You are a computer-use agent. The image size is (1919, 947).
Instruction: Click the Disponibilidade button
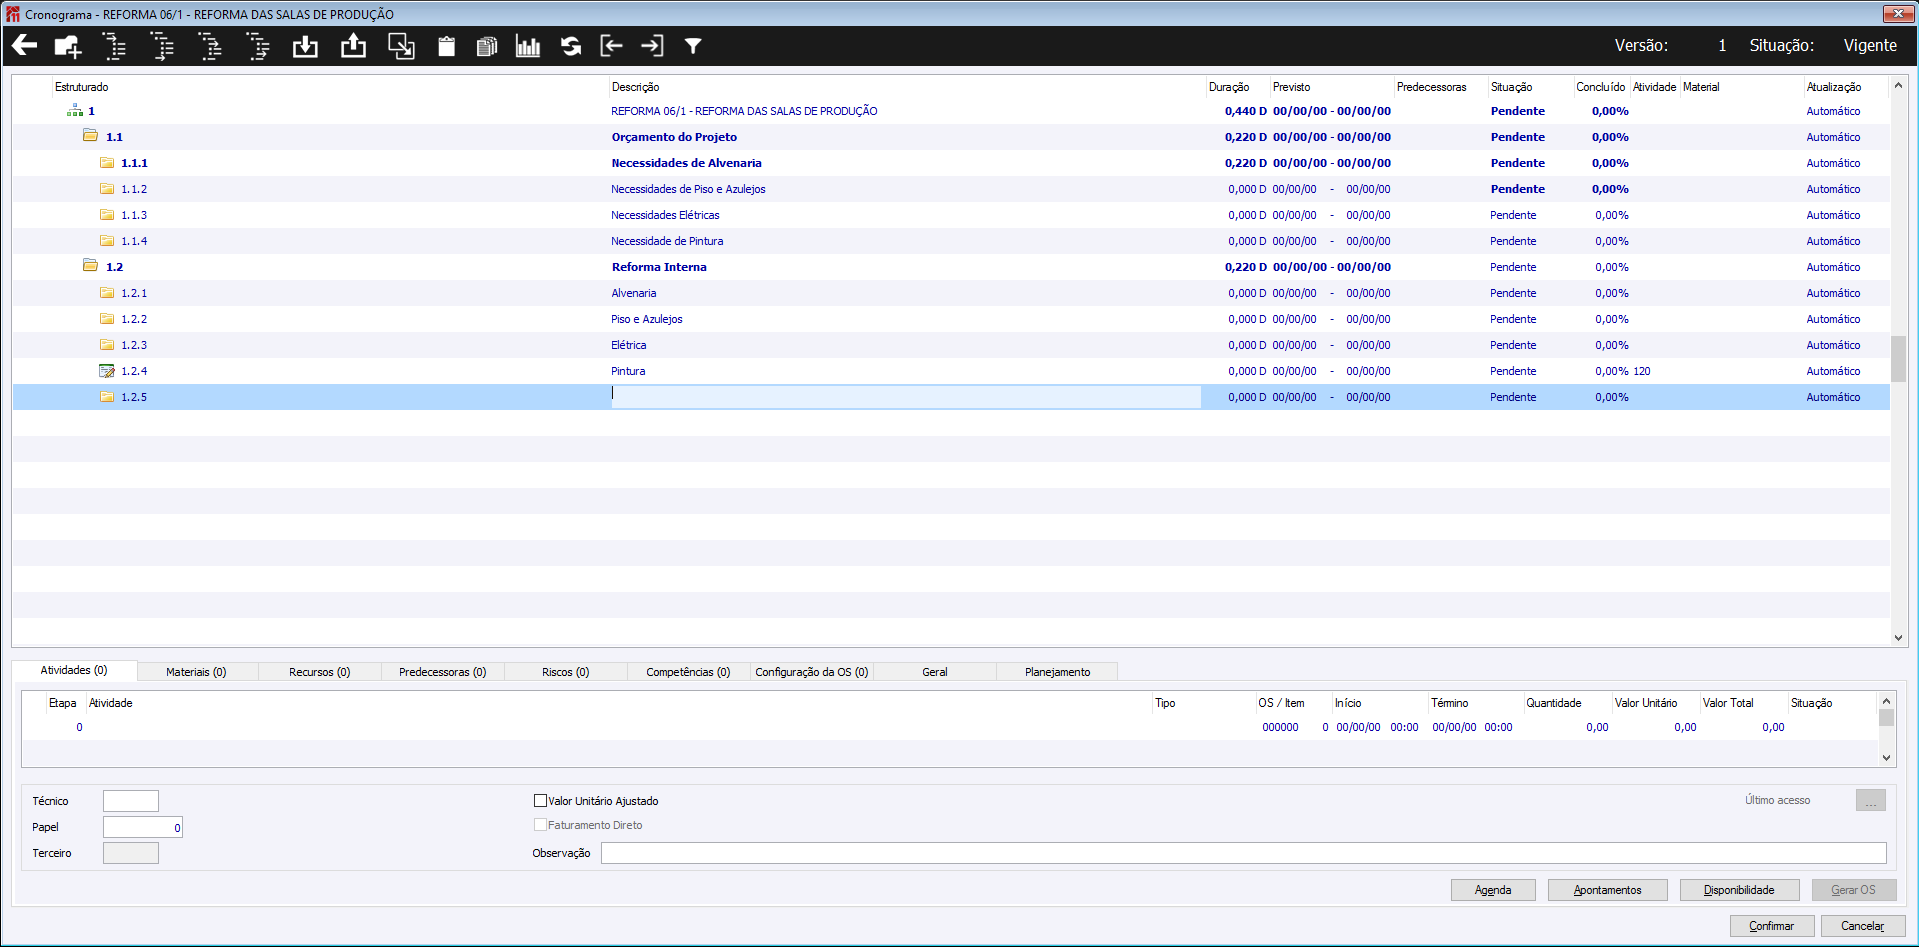1740,890
